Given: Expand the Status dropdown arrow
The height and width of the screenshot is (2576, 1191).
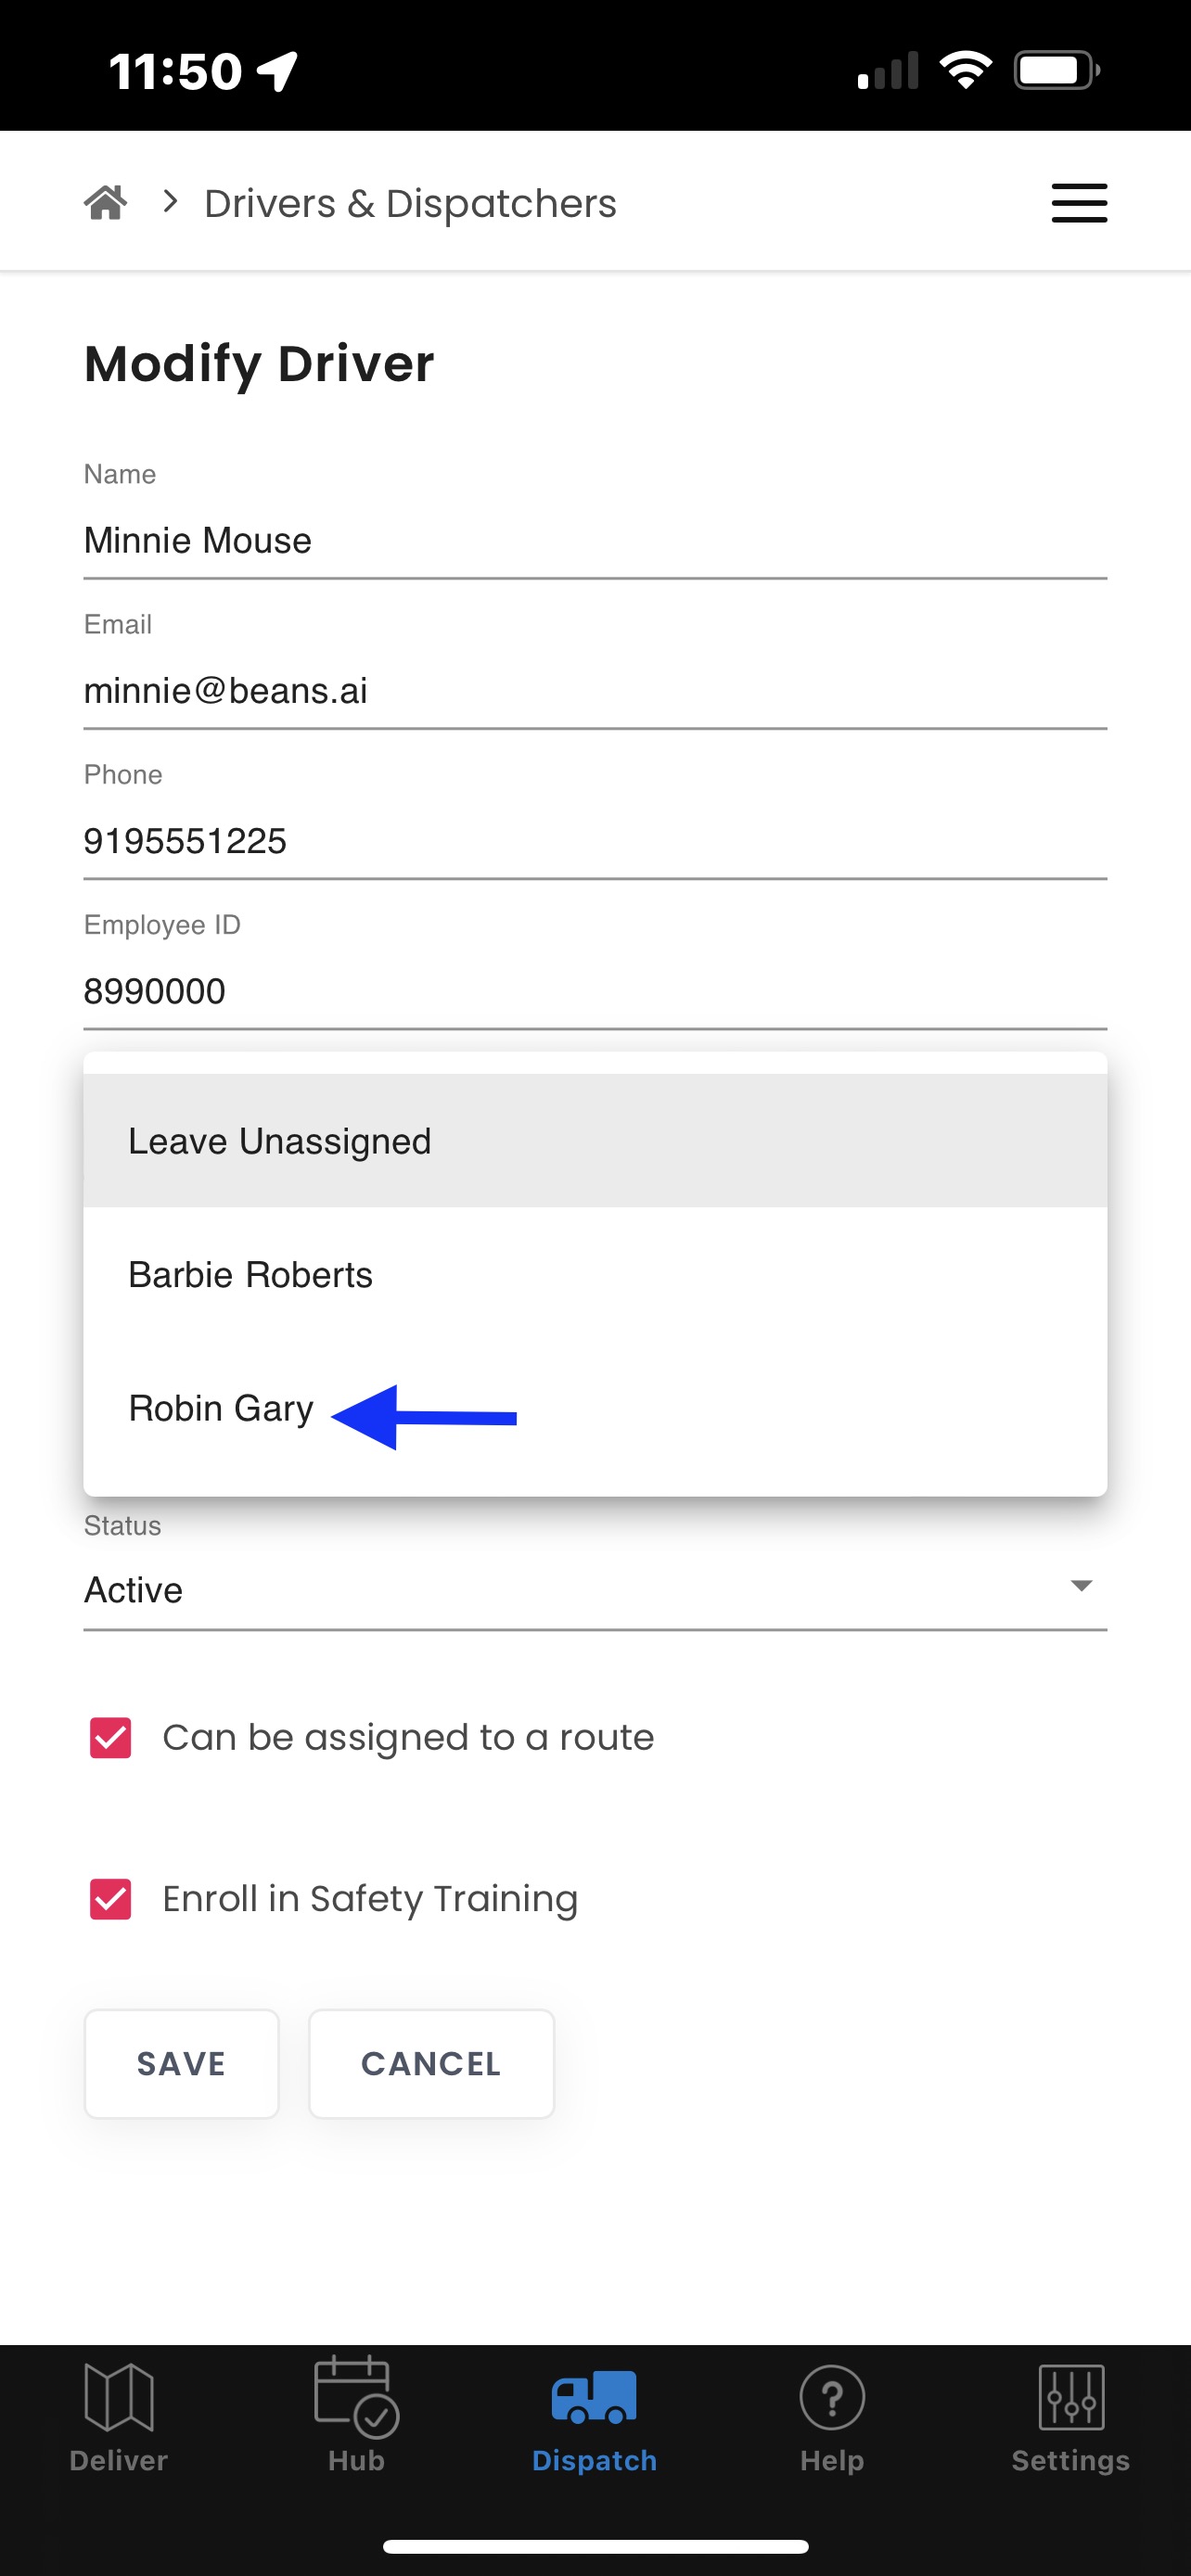Looking at the screenshot, I should tap(1080, 1587).
